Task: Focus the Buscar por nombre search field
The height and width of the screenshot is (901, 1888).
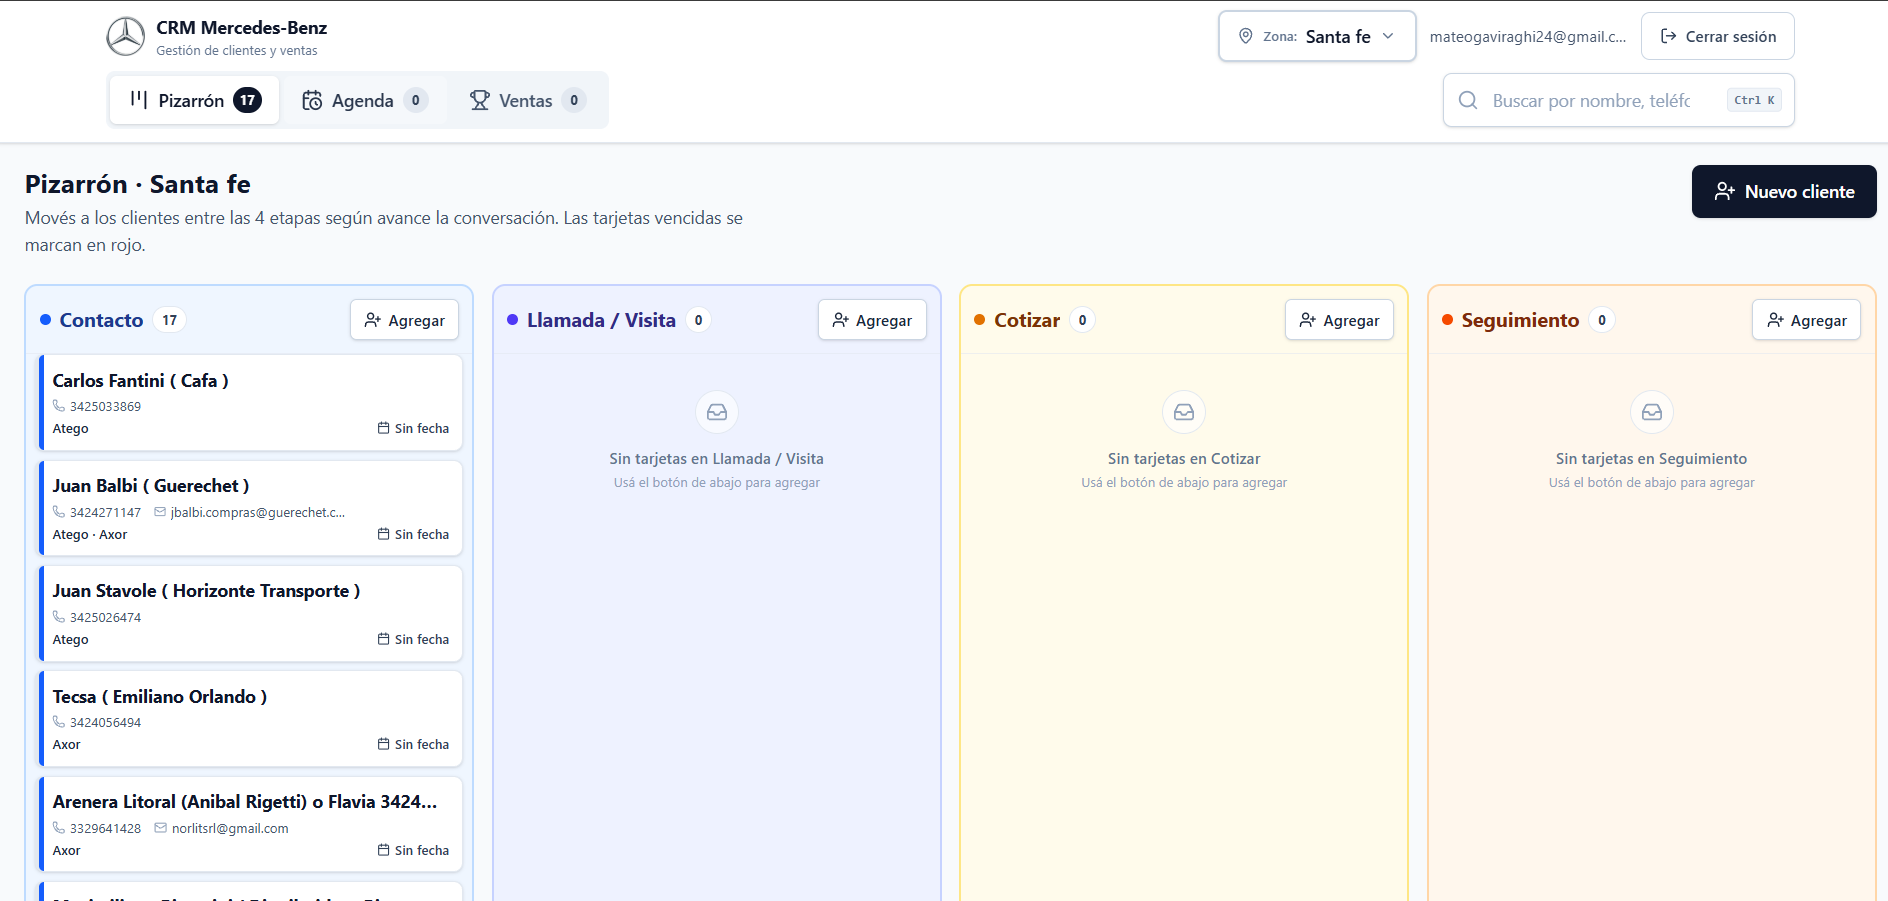Action: (1619, 100)
